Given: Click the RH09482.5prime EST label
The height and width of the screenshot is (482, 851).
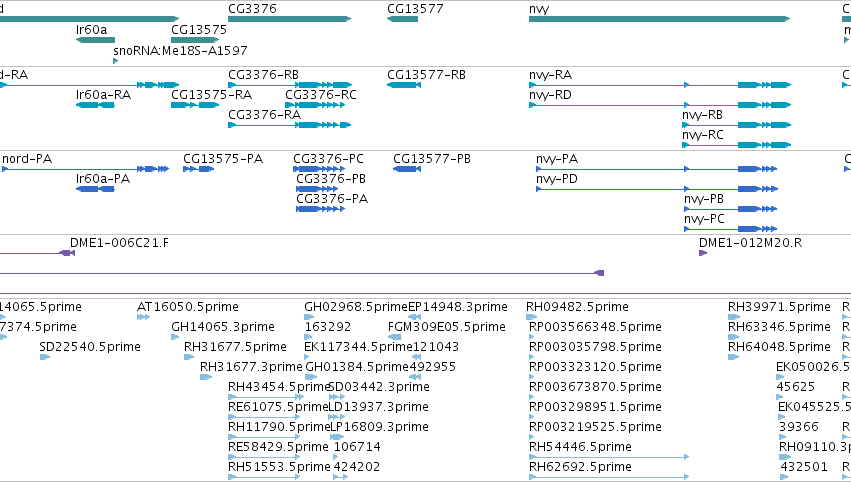Looking at the screenshot, I should [x=577, y=307].
